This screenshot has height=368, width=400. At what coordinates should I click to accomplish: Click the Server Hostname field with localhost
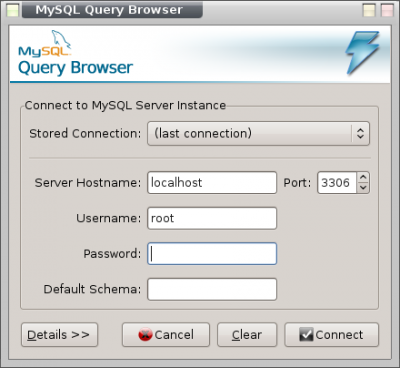212,183
